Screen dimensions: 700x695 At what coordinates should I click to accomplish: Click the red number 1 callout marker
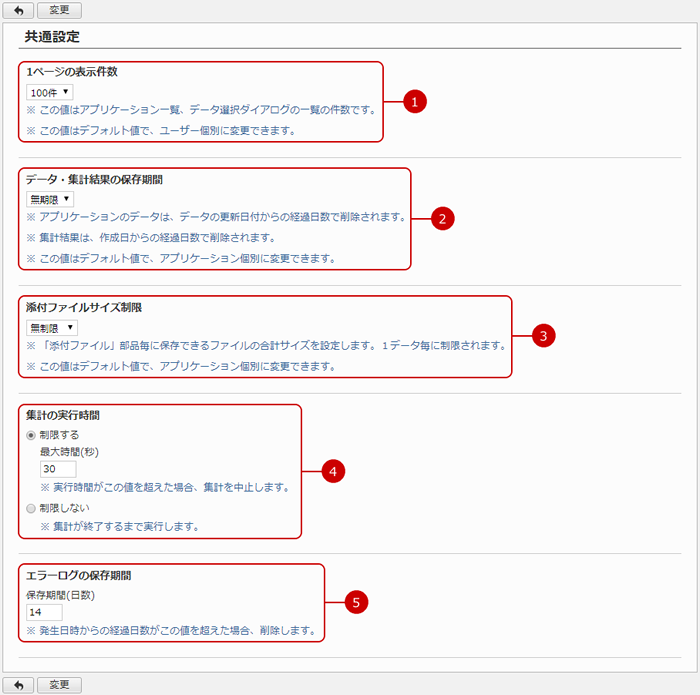tap(414, 102)
